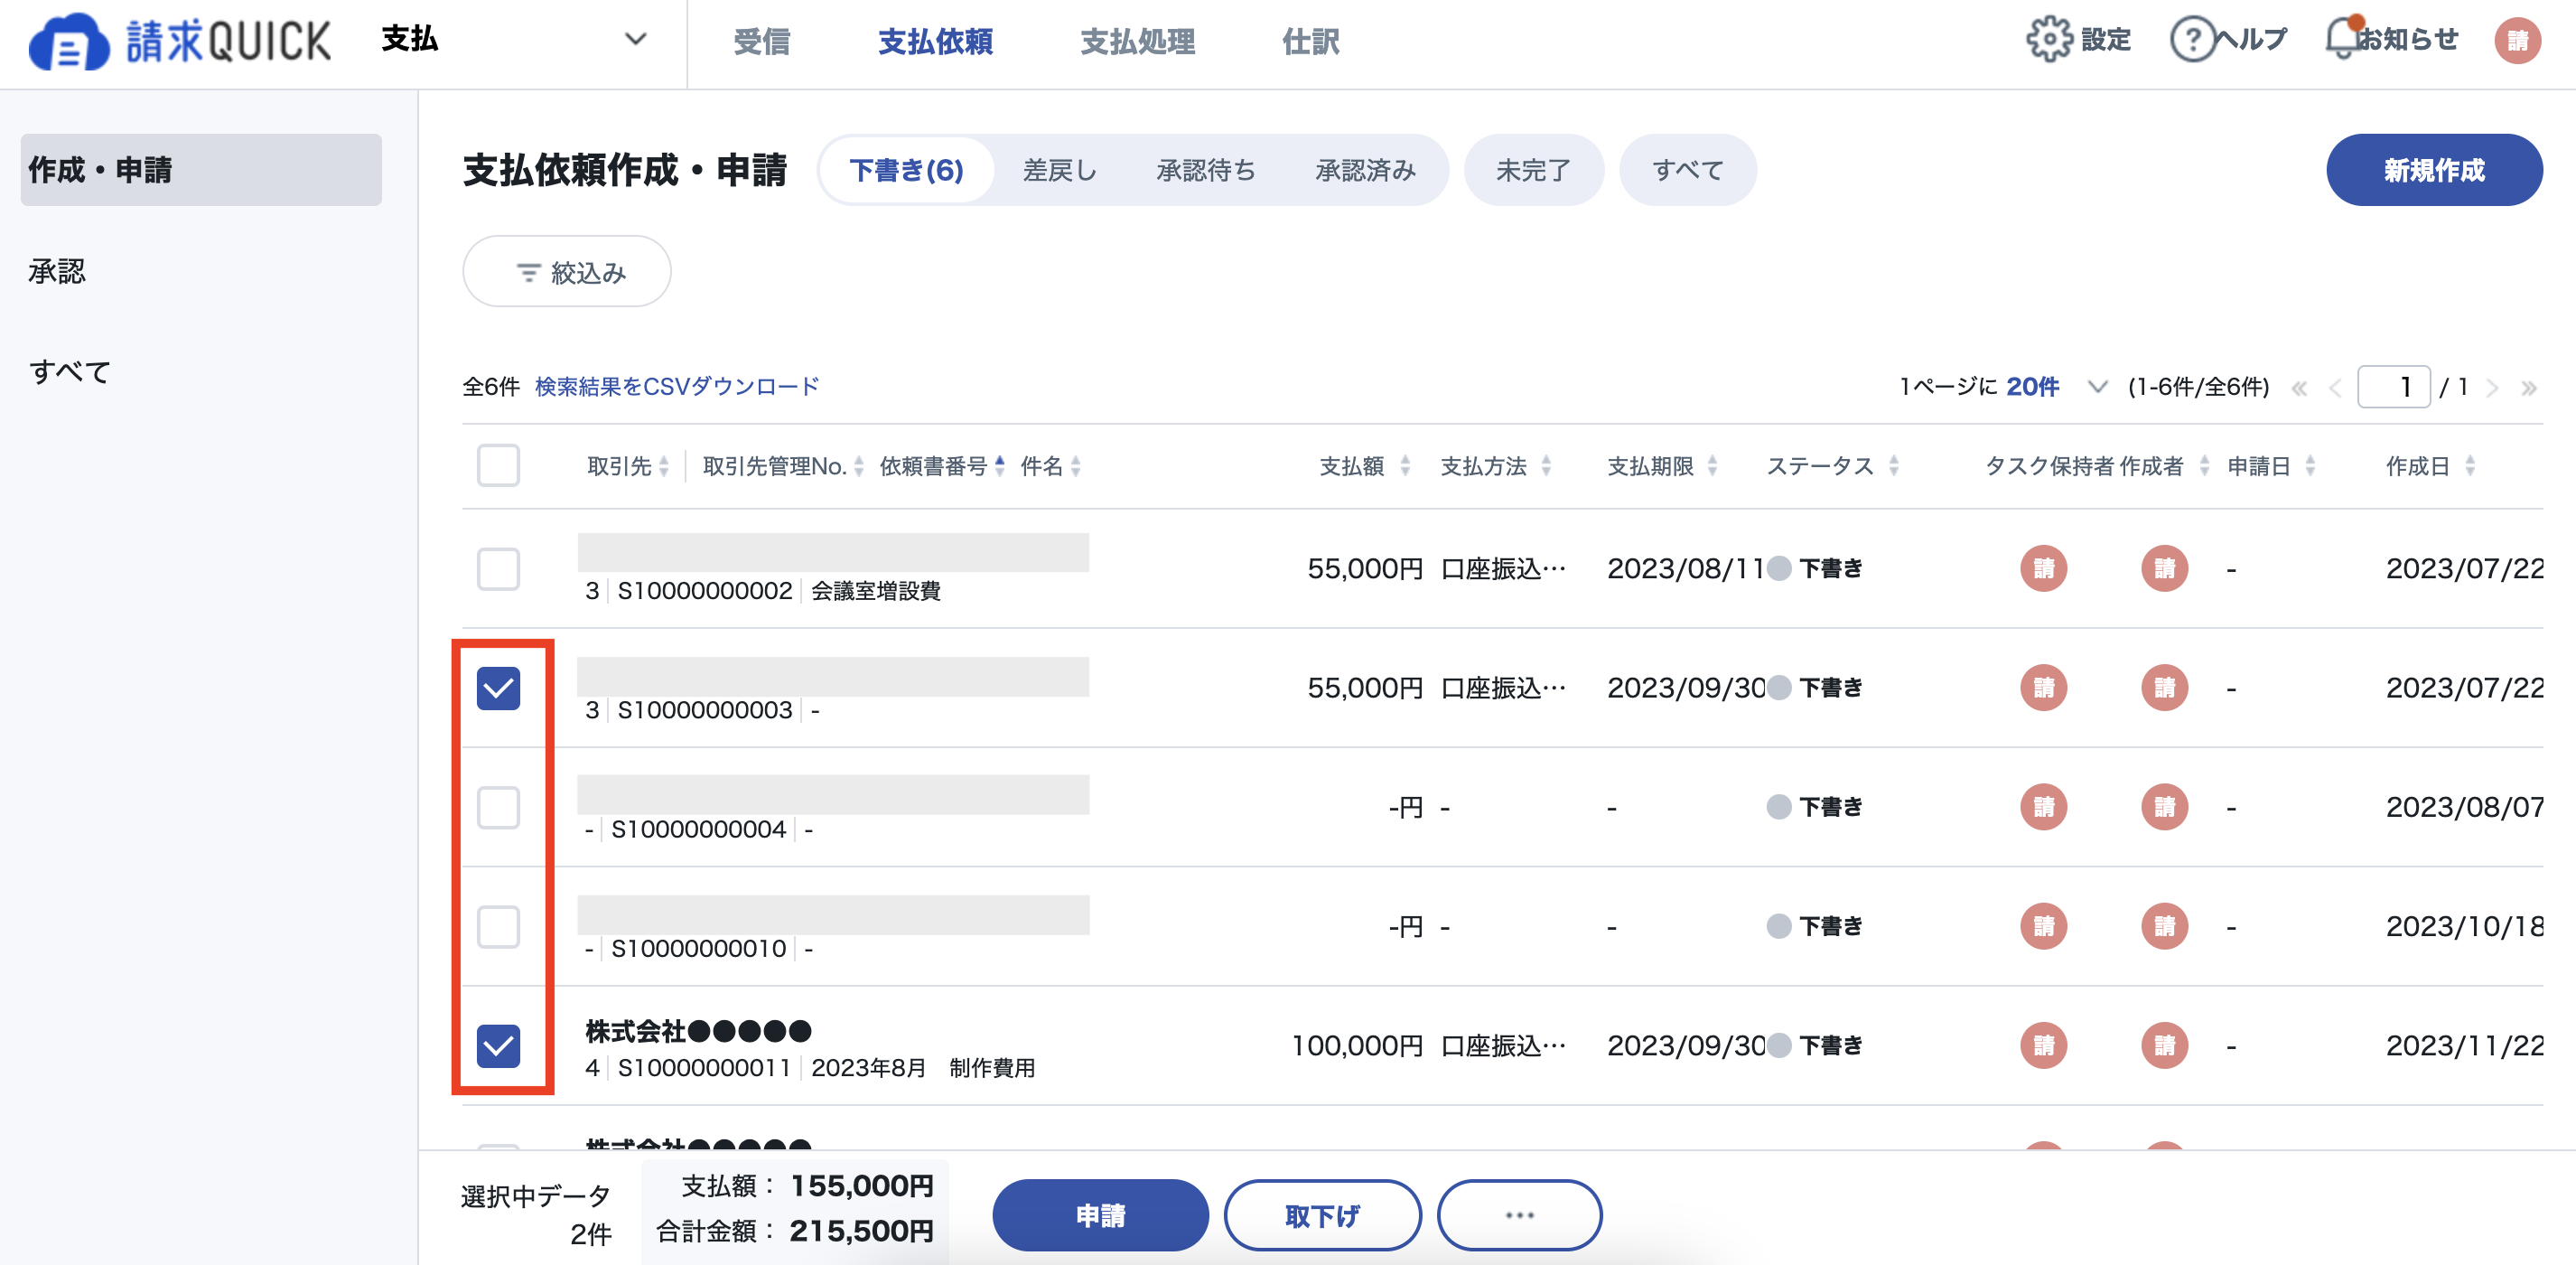Select the すべて filter pill
The width and height of the screenshot is (2576, 1265).
[1687, 170]
